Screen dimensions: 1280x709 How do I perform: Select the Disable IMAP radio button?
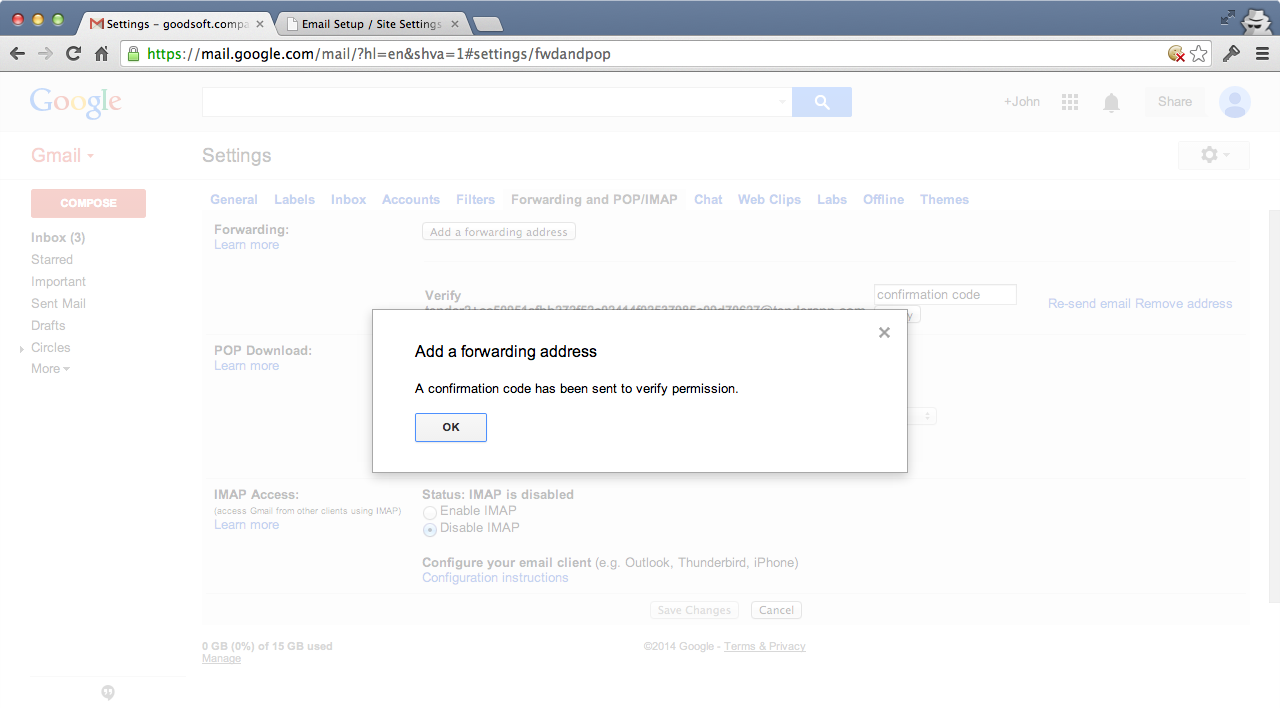[x=430, y=529]
